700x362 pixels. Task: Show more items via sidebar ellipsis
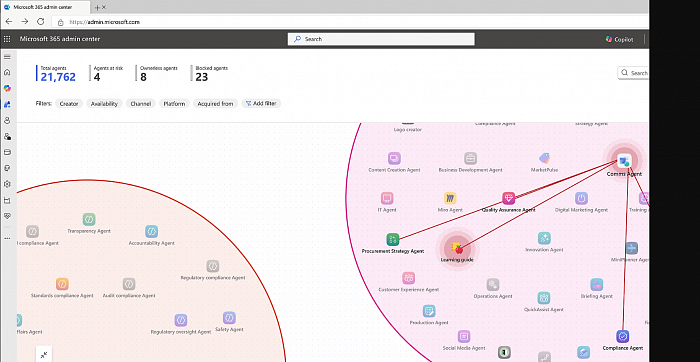[x=7, y=238]
